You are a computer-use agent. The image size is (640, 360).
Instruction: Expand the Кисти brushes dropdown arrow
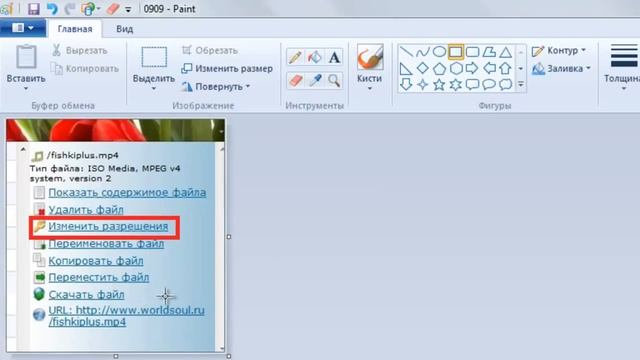tap(370, 88)
